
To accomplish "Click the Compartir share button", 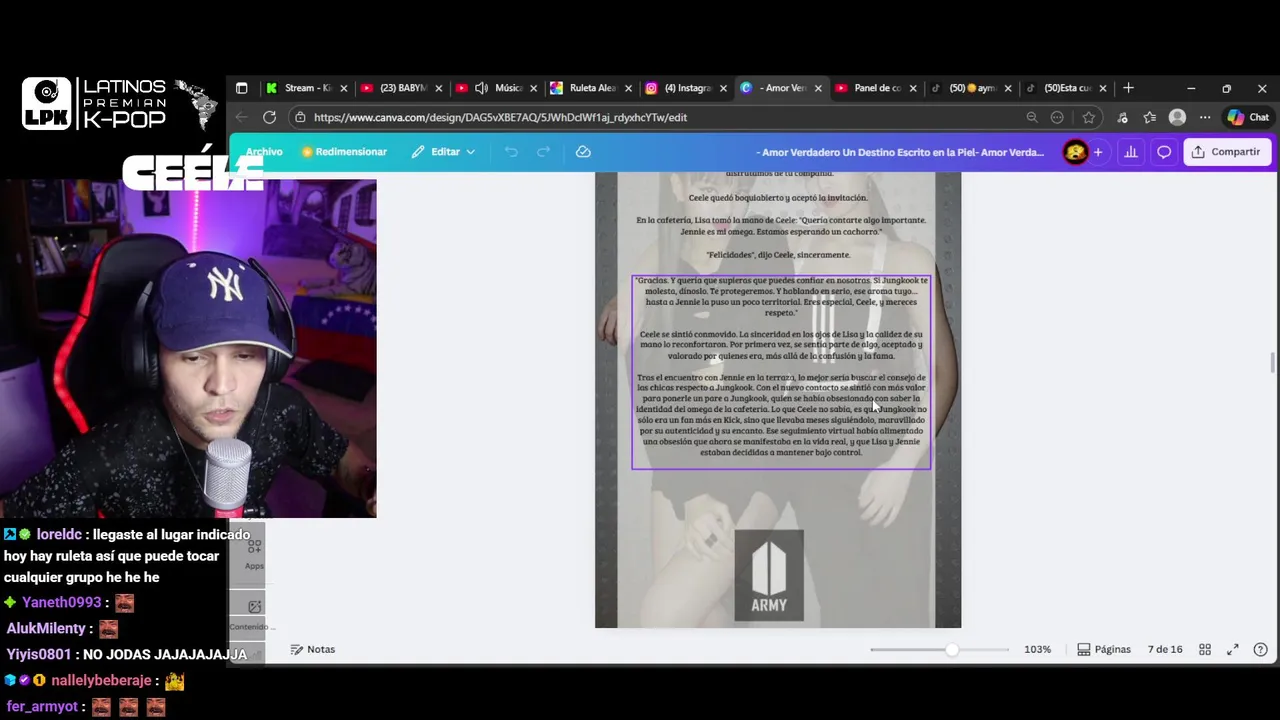I will pos(1227,152).
